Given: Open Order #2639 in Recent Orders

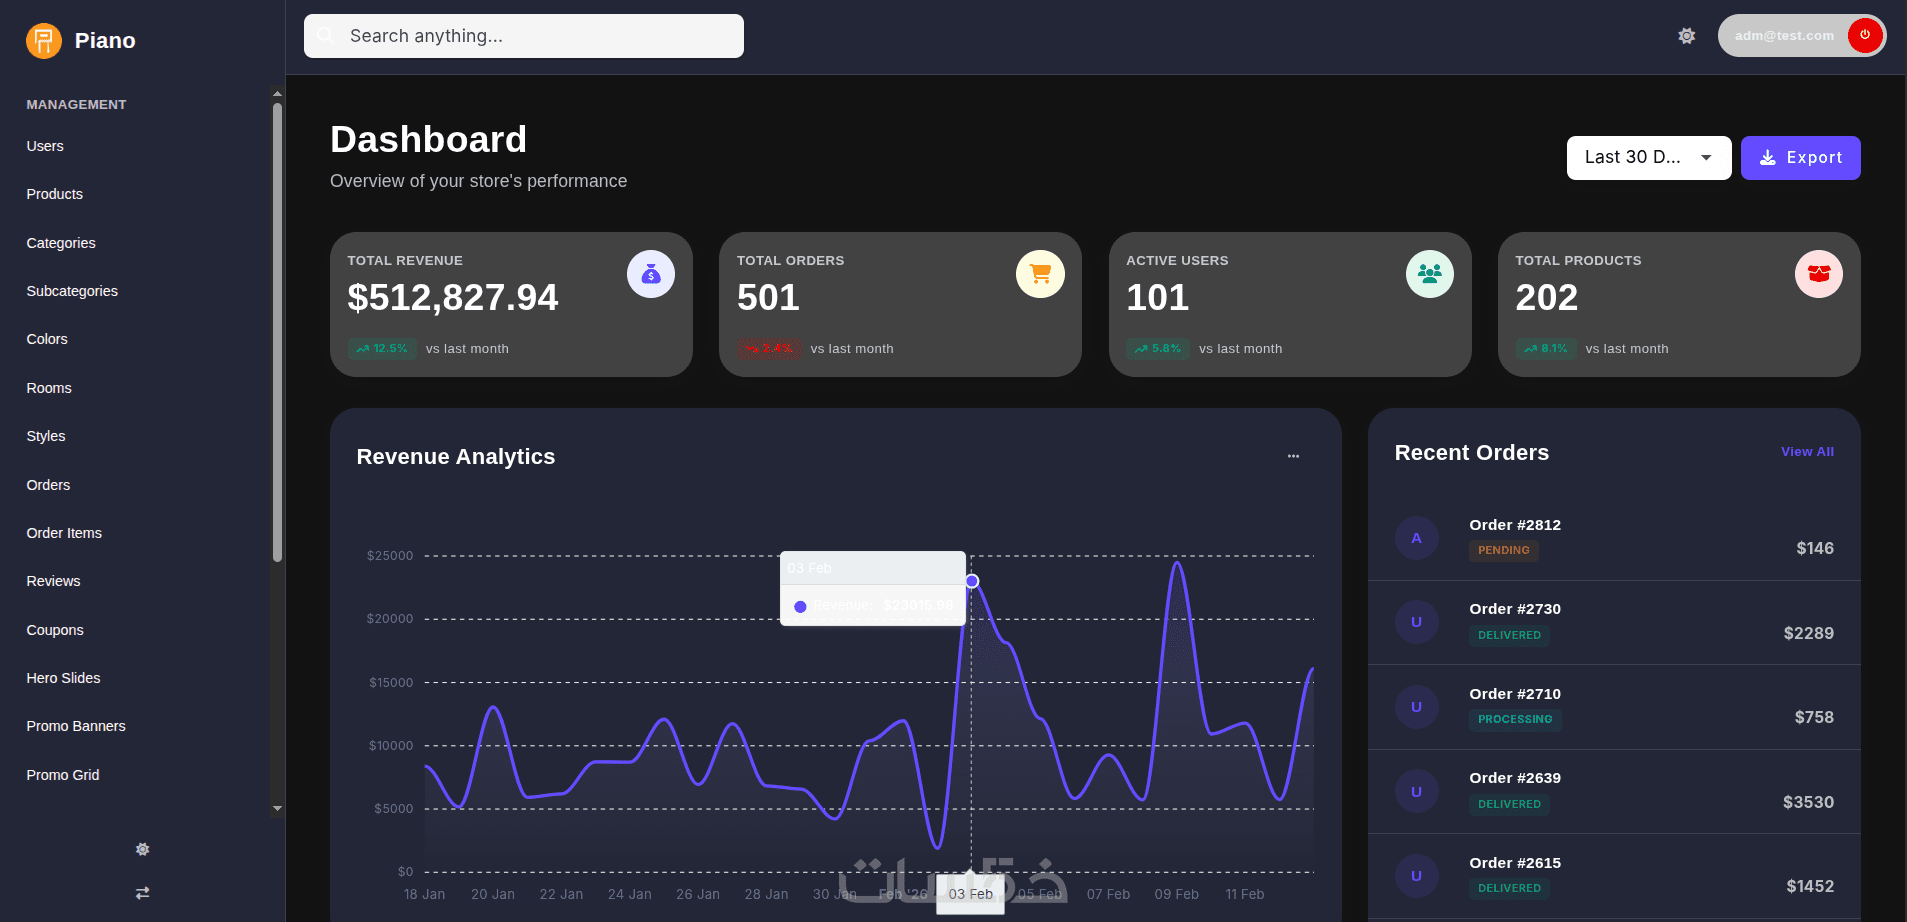Looking at the screenshot, I should [1614, 791].
